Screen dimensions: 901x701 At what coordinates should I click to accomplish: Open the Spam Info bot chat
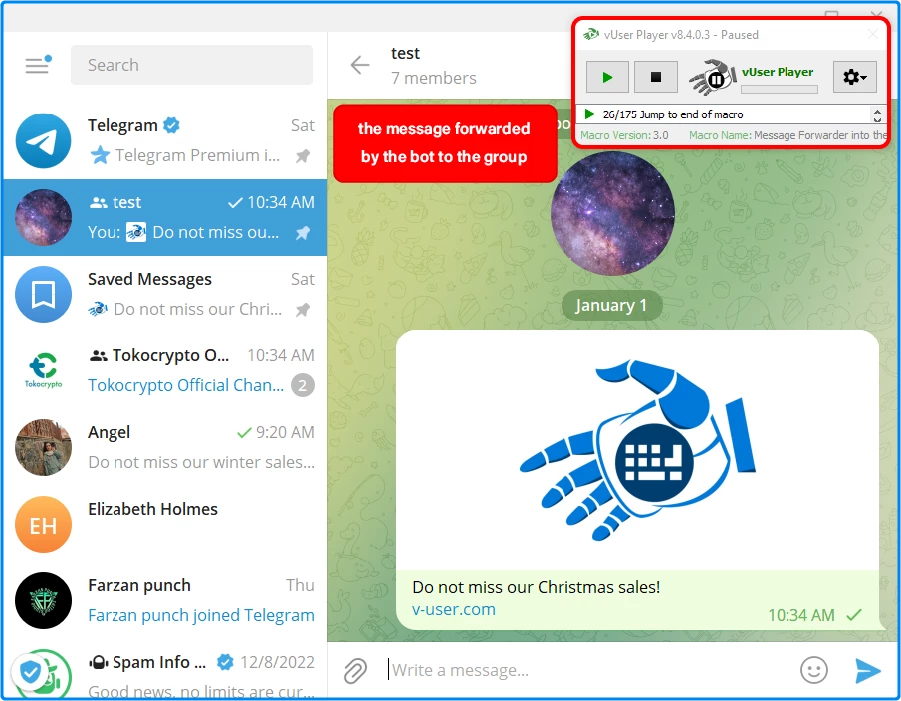tap(165, 670)
